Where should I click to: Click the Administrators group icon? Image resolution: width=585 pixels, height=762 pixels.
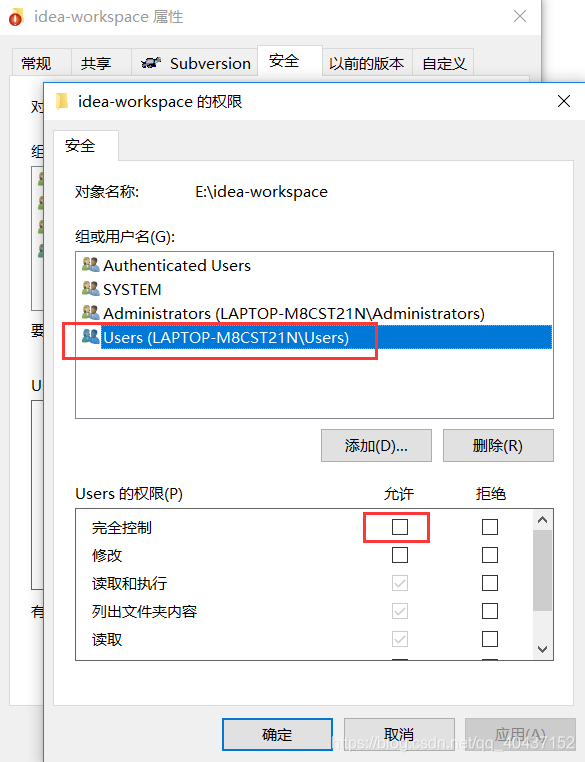(x=90, y=313)
